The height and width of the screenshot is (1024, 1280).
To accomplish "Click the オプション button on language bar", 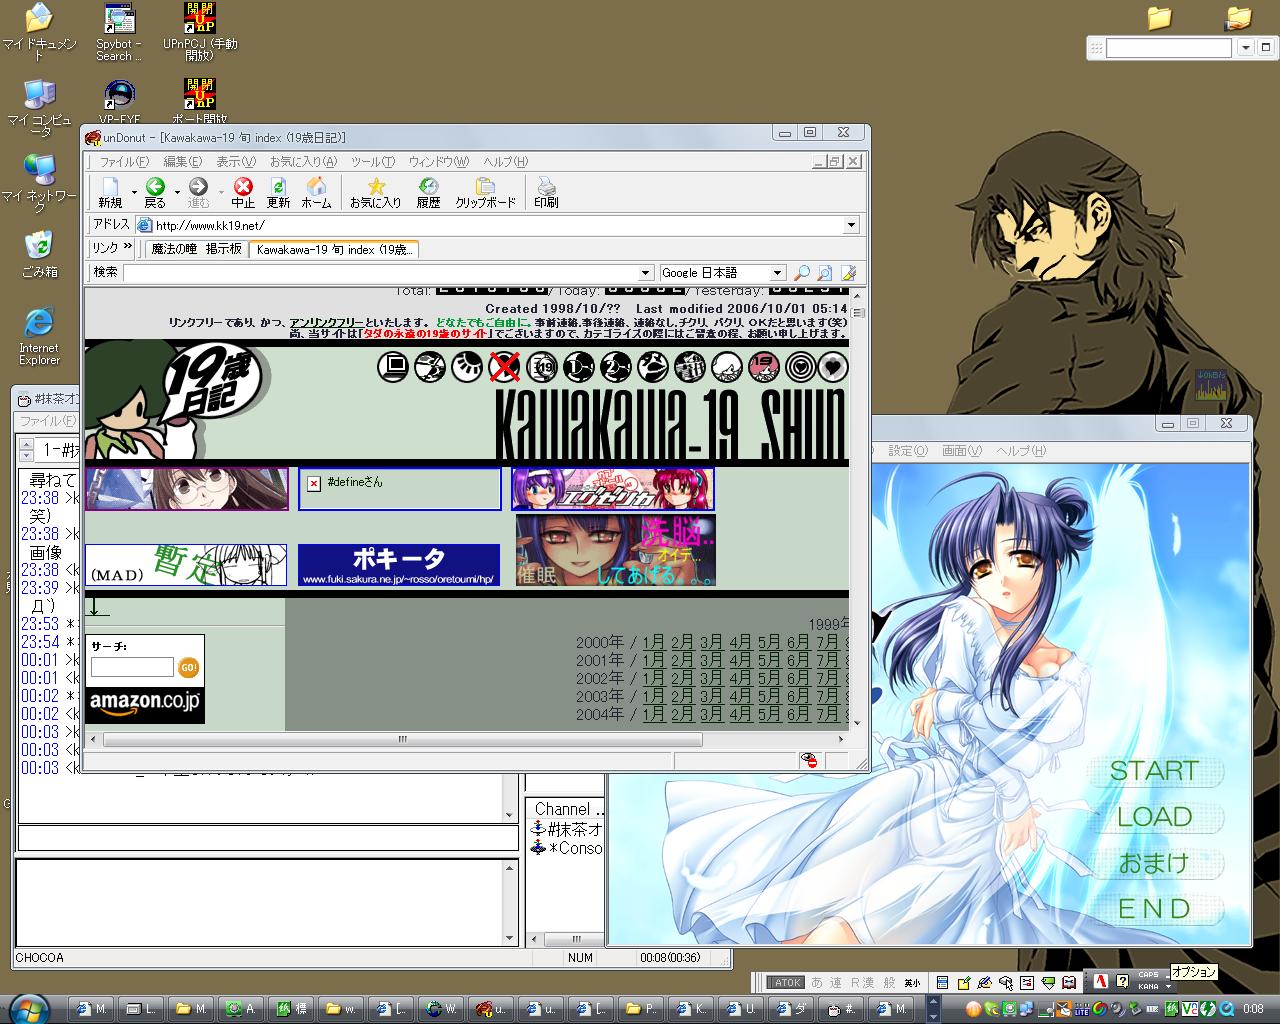I will coord(1193,972).
